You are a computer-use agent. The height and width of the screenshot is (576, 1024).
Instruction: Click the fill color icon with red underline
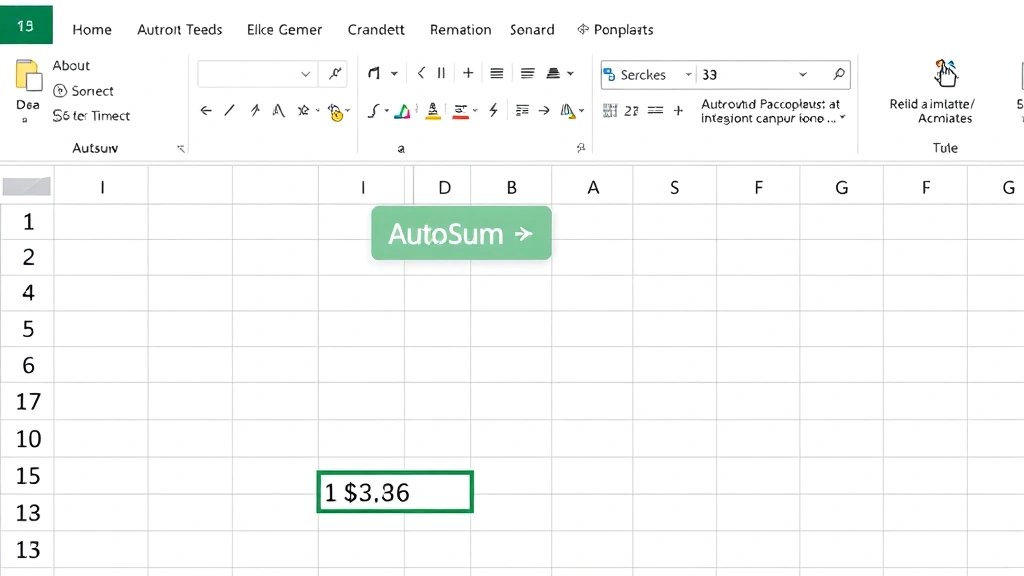pyautogui.click(x=460, y=111)
